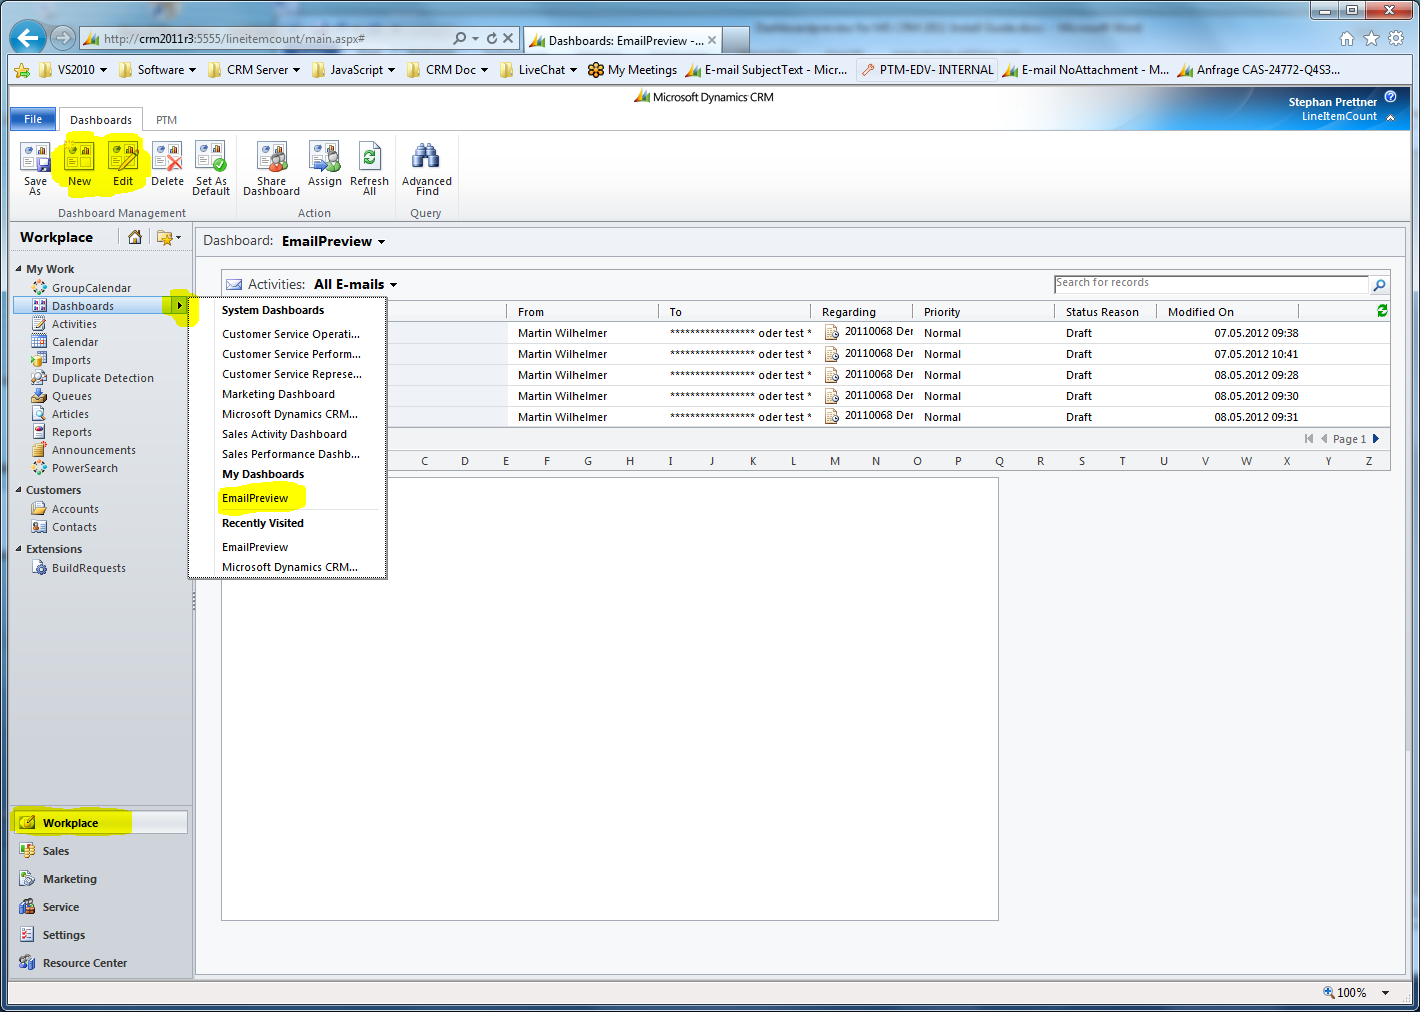Open the Dashboard EmailPreview dropdown

tap(381, 242)
